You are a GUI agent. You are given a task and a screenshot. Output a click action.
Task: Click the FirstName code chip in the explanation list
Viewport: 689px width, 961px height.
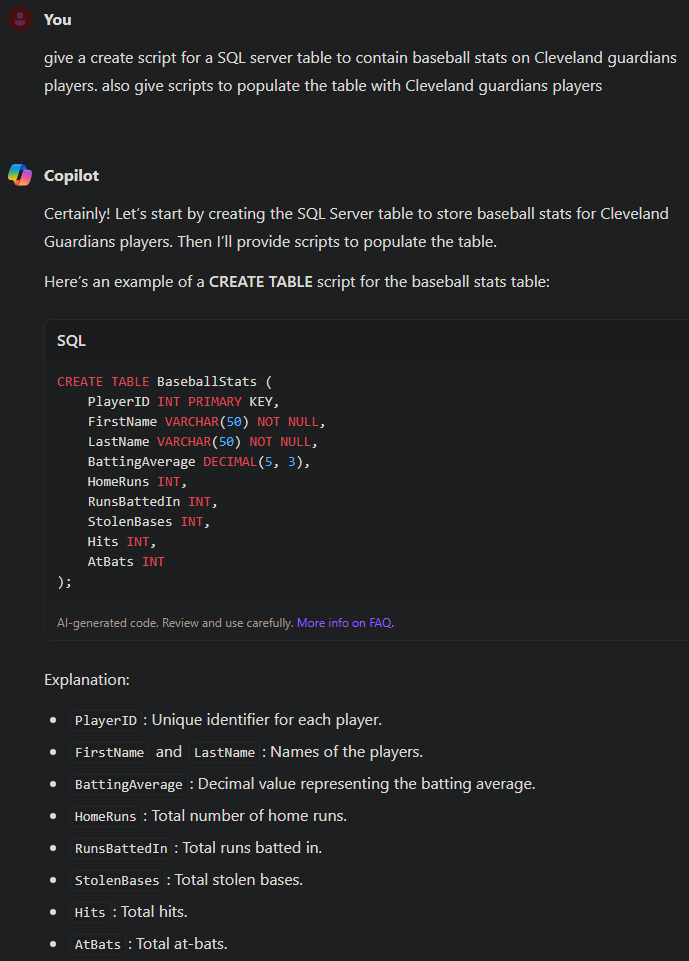pyautogui.click(x=109, y=752)
